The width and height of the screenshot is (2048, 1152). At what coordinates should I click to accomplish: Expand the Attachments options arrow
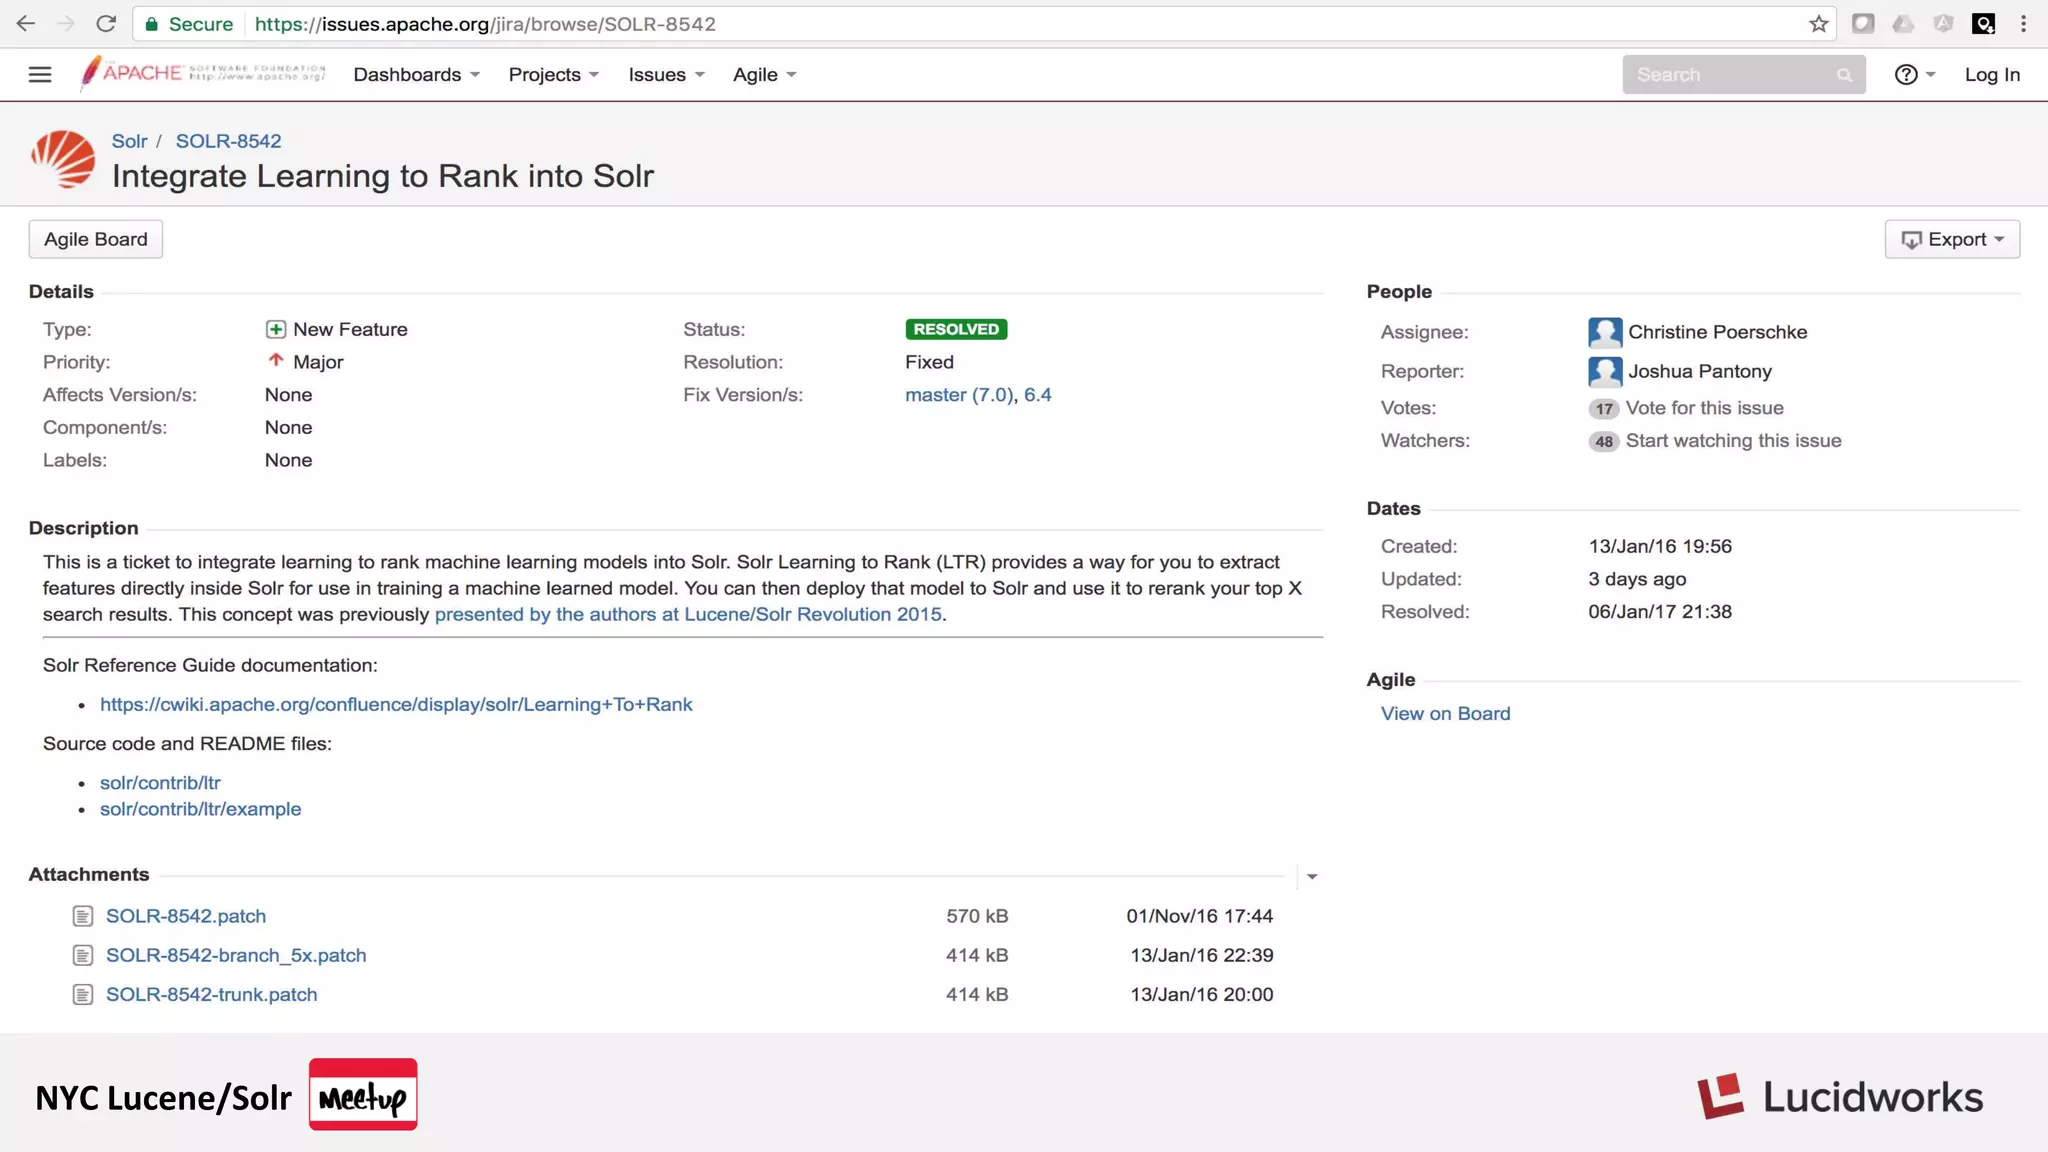pyautogui.click(x=1312, y=877)
